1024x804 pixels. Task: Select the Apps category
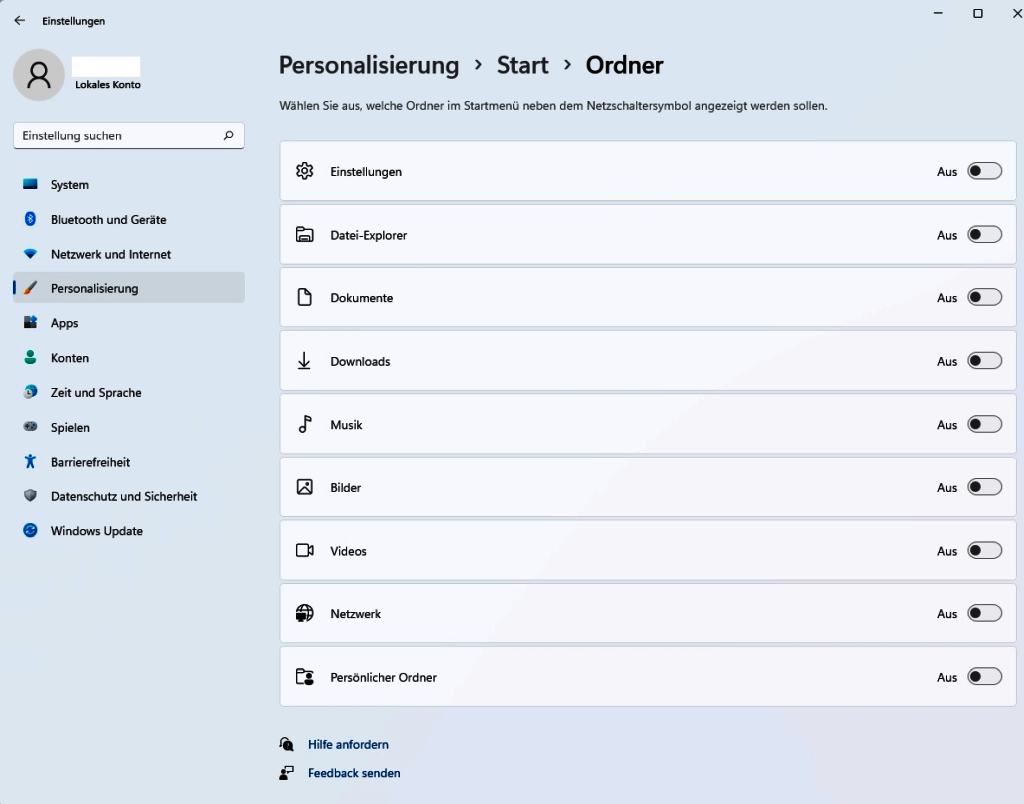pos(129,323)
